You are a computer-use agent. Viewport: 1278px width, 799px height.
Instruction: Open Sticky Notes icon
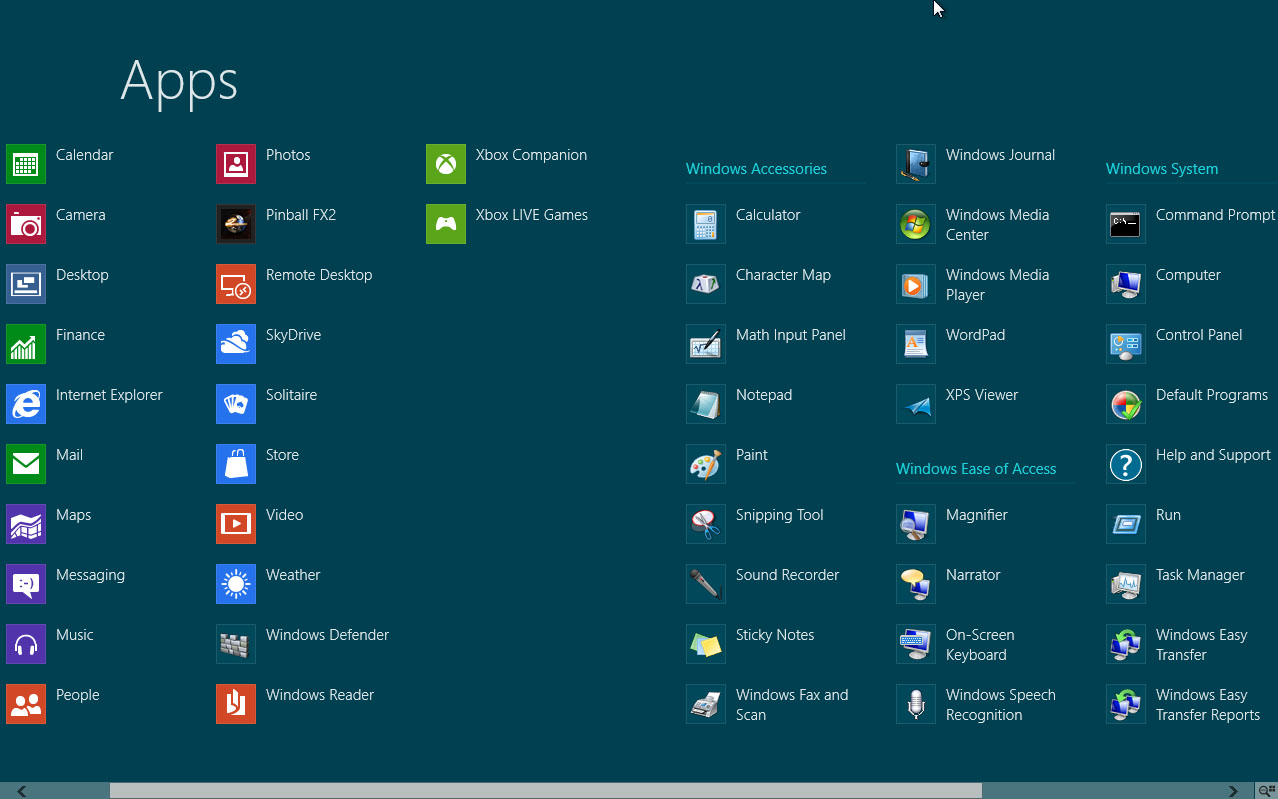point(706,644)
